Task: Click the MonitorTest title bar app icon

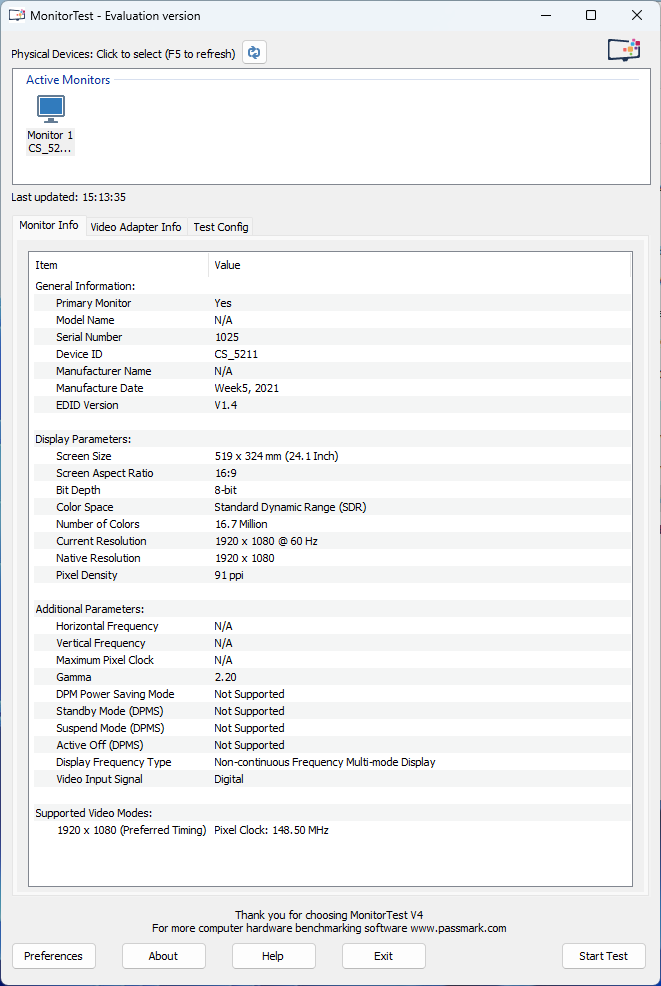Action: click(x=17, y=16)
